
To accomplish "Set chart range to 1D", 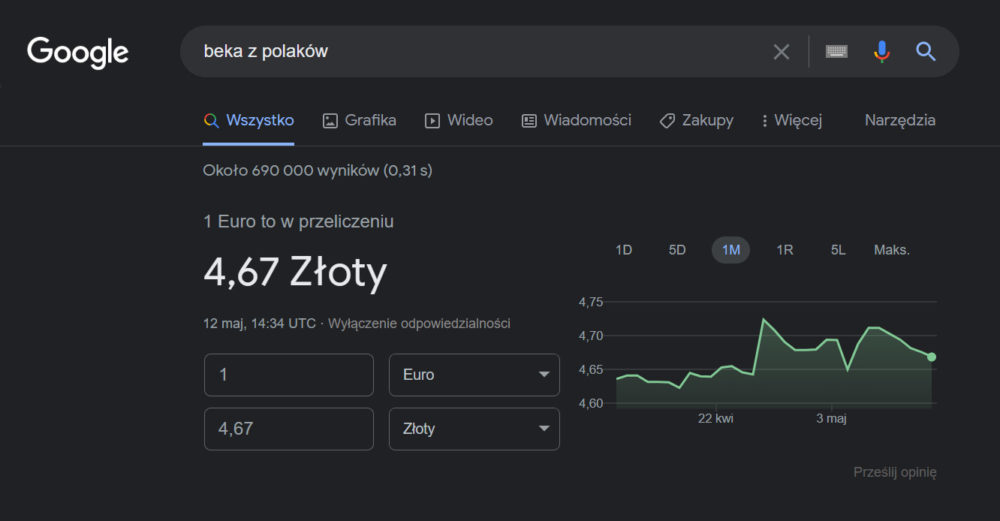I will click(x=624, y=250).
